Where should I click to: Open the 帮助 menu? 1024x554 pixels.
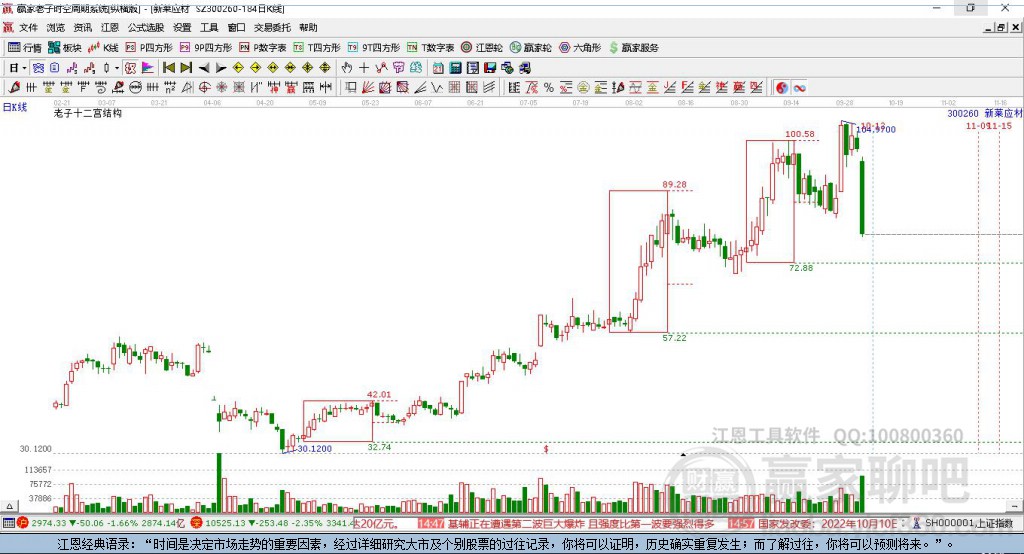[308, 27]
